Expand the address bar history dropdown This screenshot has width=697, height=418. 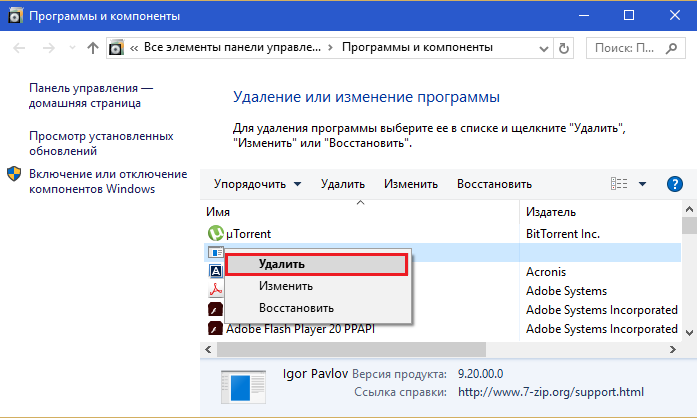pos(543,48)
